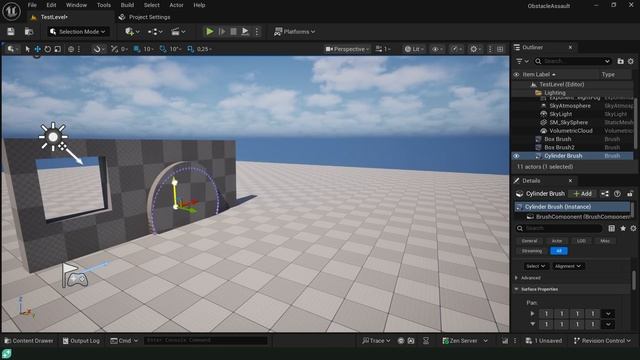Activate the scale tool
This screenshot has height=360, width=640.
point(58,49)
